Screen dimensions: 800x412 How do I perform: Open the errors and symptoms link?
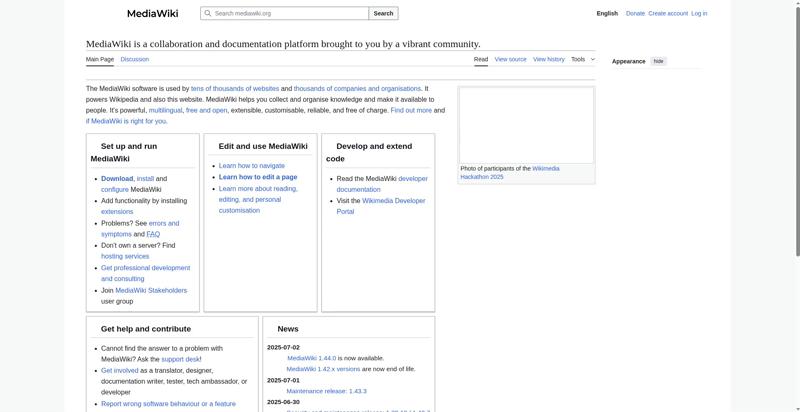coord(140,229)
